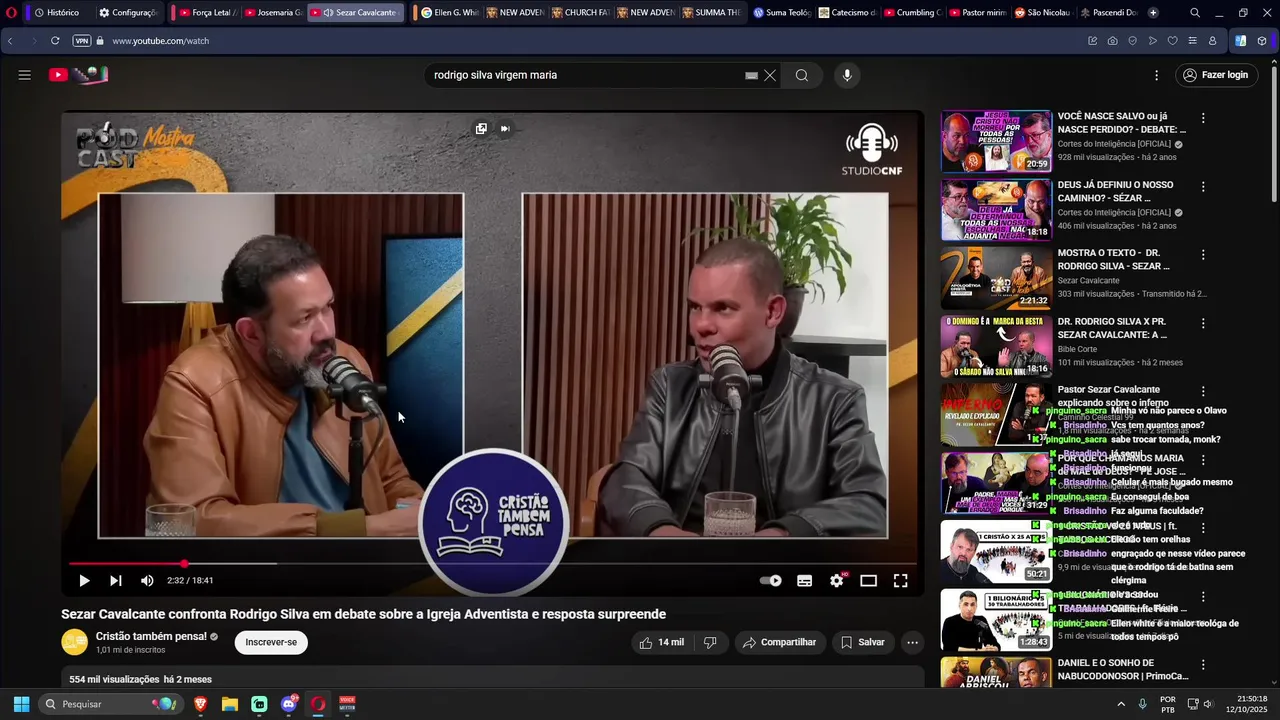
Task: Open Cristão também pensa! channel name link
Action: click(151, 636)
